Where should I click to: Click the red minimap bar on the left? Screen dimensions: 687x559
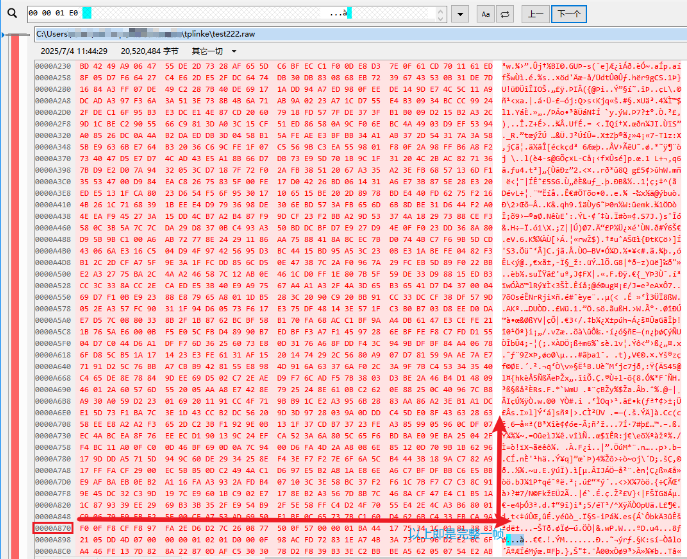(x=15, y=297)
